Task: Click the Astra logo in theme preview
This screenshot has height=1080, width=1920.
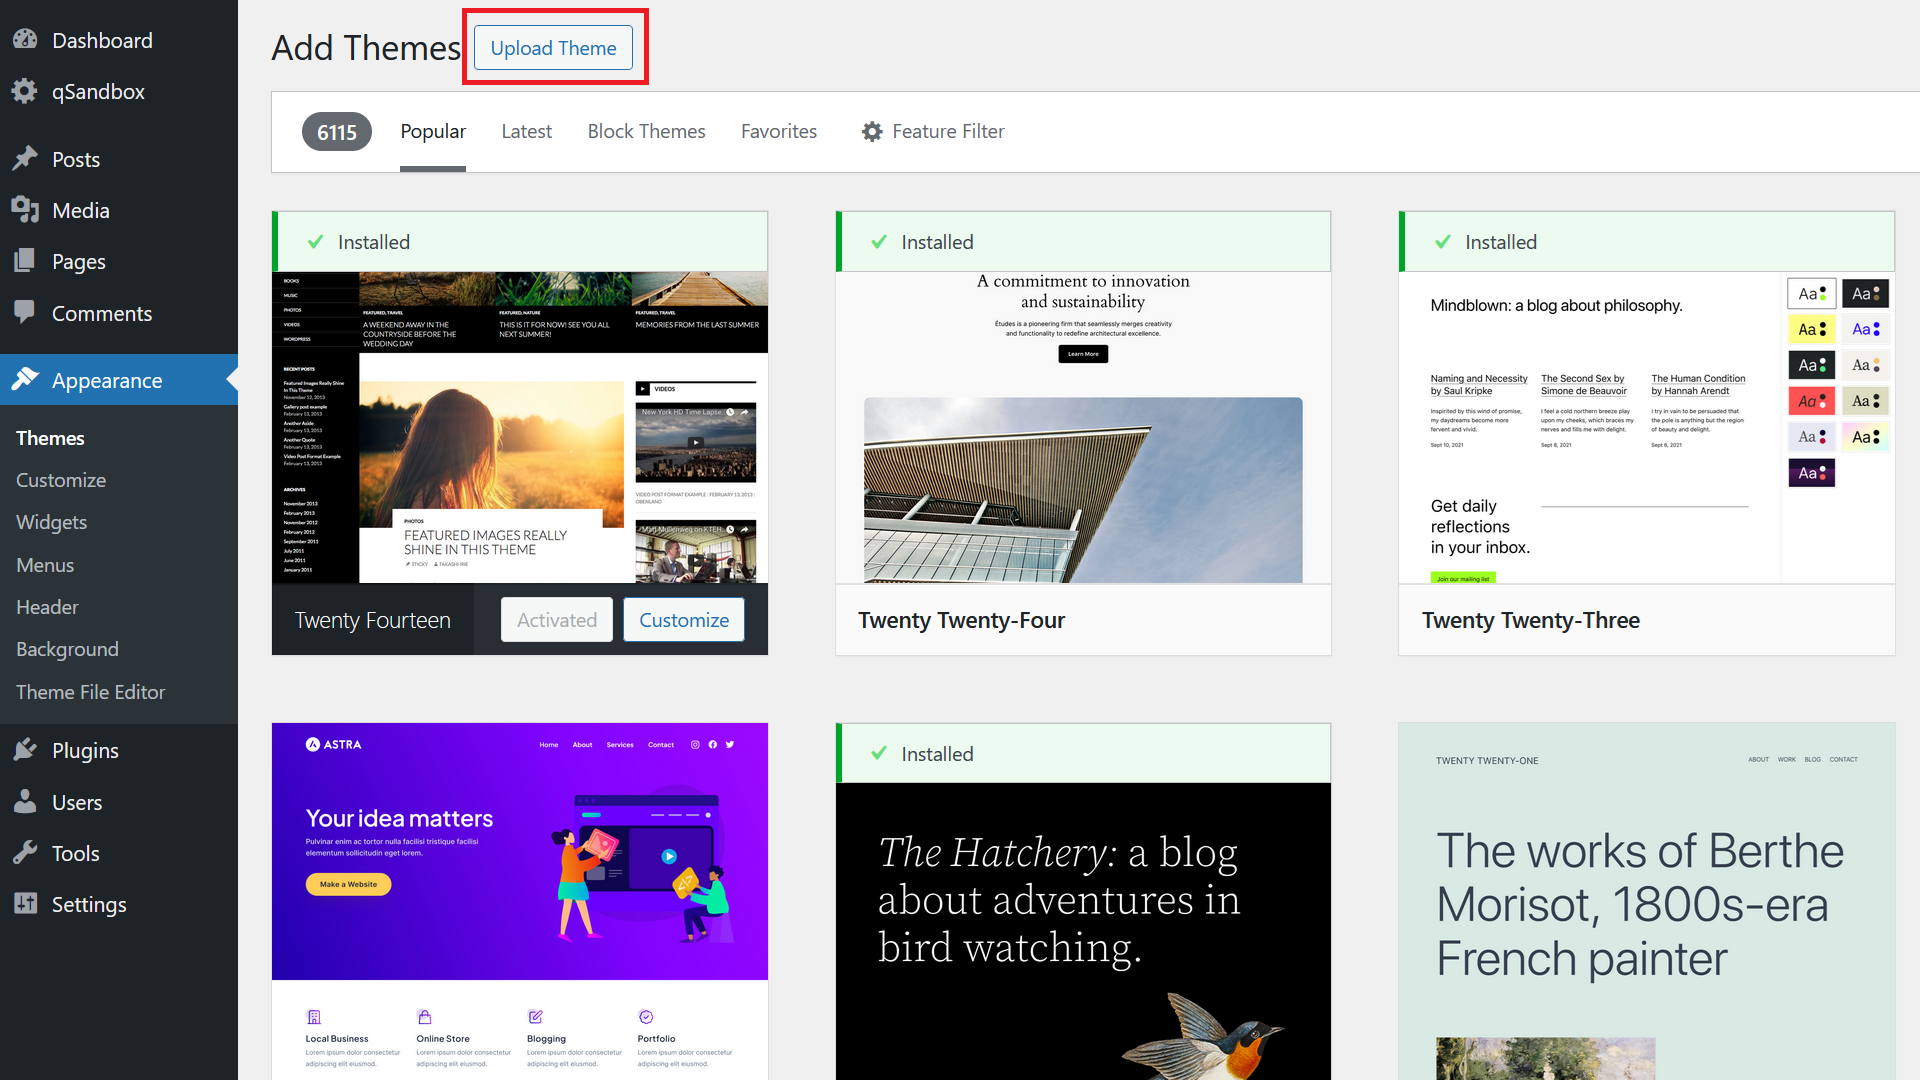Action: [x=333, y=744]
